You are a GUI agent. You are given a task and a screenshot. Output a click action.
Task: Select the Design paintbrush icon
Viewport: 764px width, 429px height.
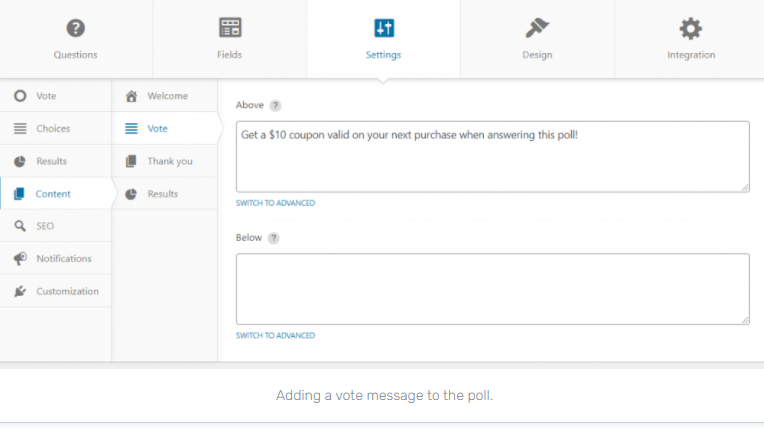click(x=537, y=28)
